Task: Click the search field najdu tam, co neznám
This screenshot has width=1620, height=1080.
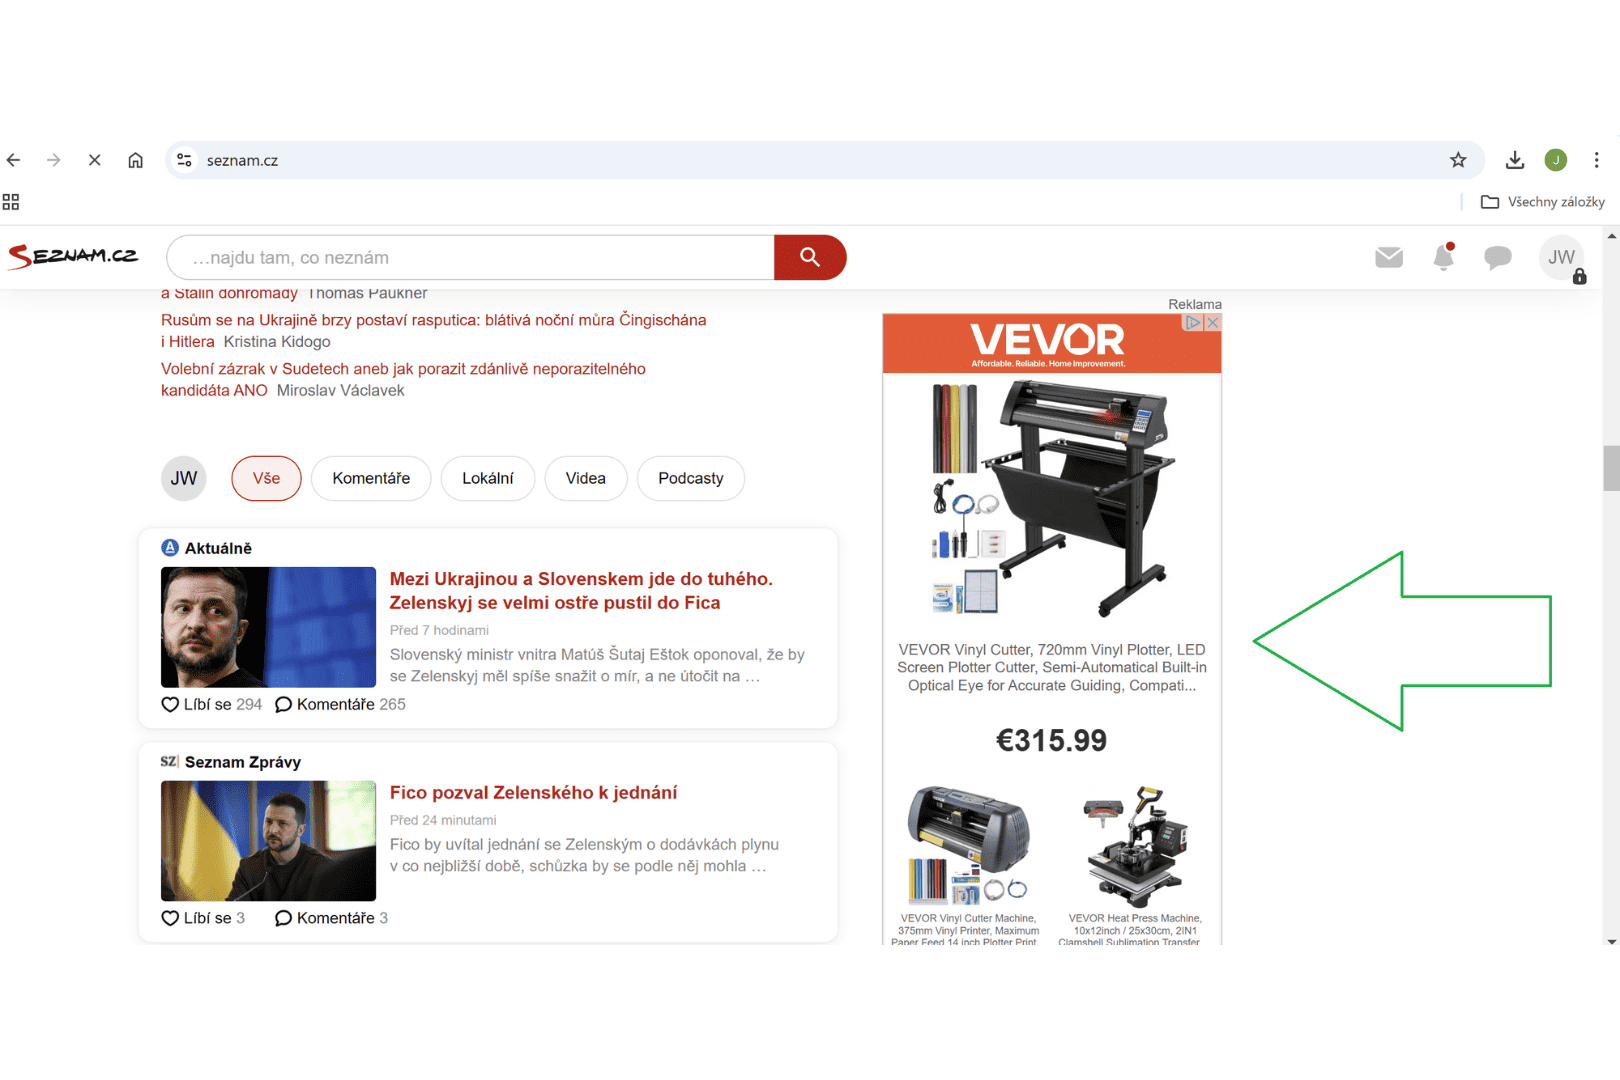Action: pos(470,258)
